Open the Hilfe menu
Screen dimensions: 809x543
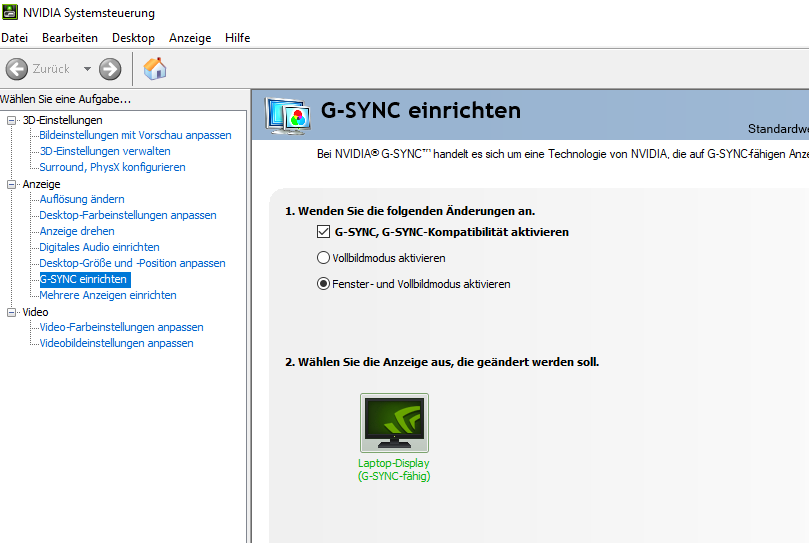pyautogui.click(x=237, y=38)
